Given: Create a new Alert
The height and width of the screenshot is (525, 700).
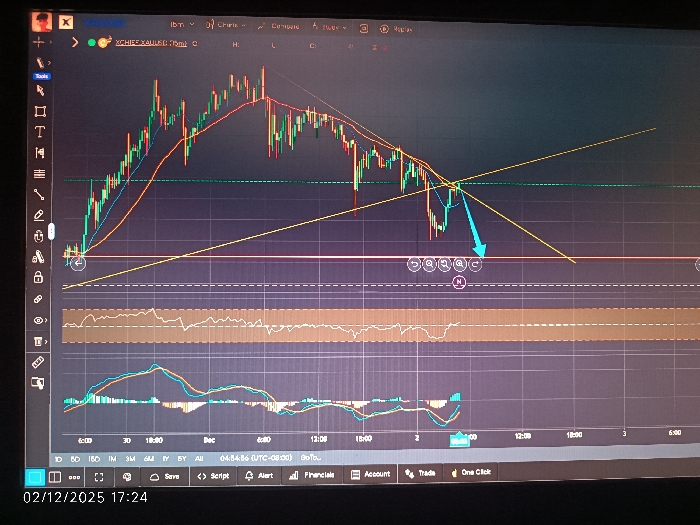Looking at the screenshot, I should point(259,475).
